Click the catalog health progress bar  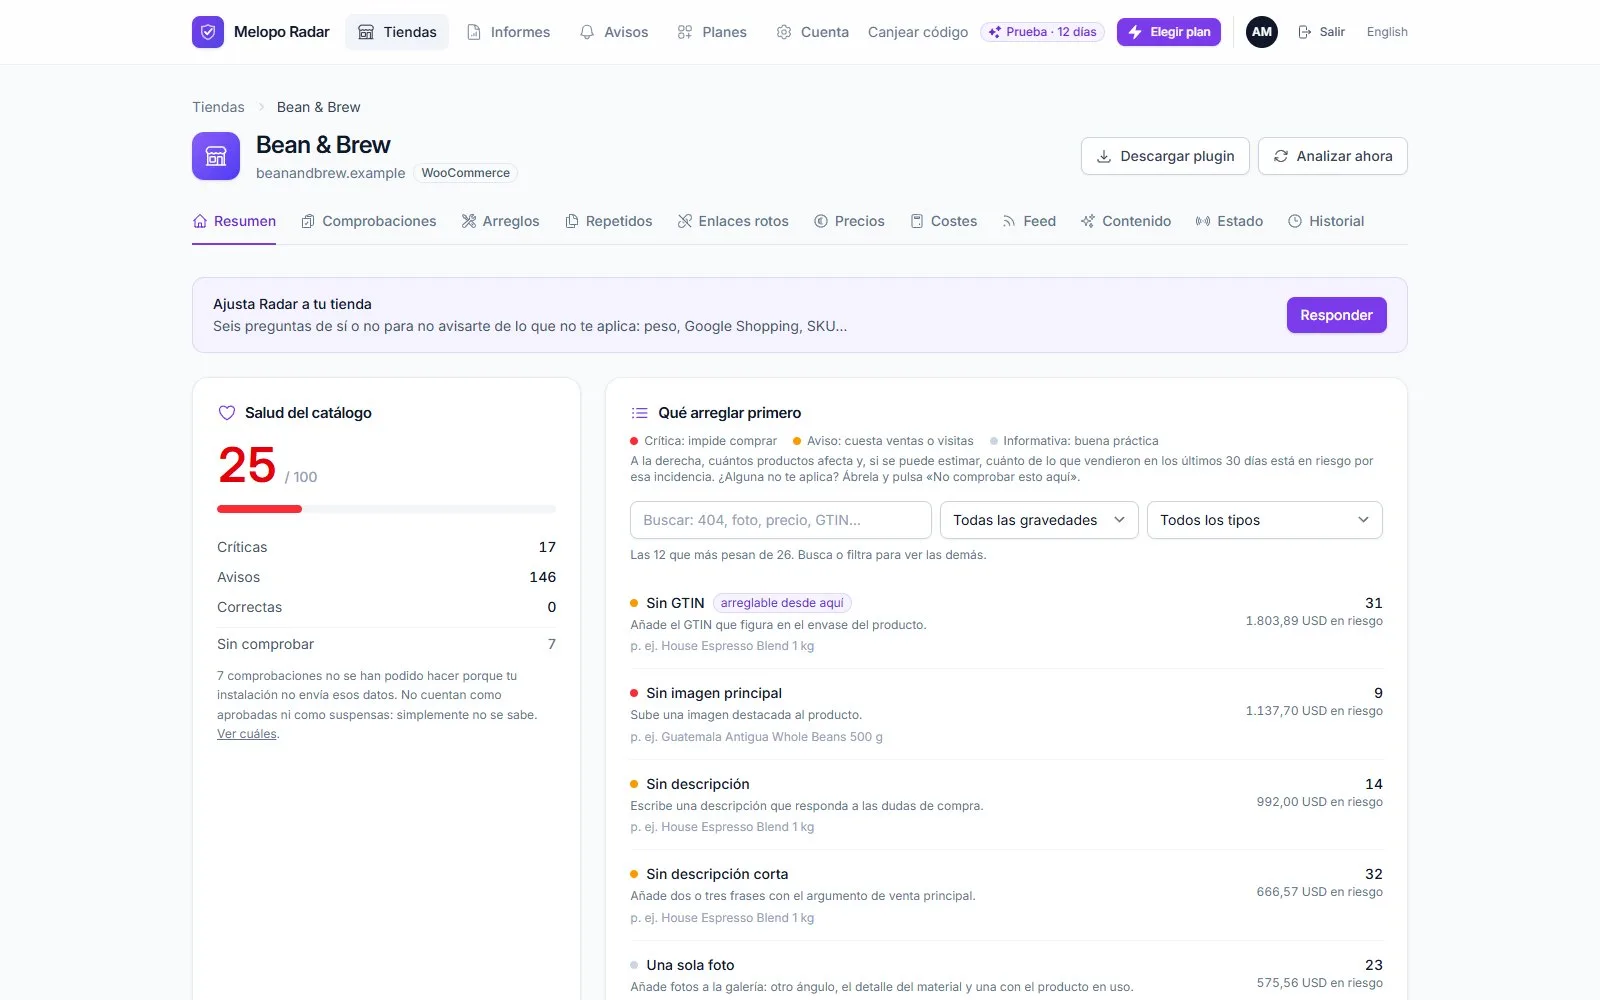386,509
